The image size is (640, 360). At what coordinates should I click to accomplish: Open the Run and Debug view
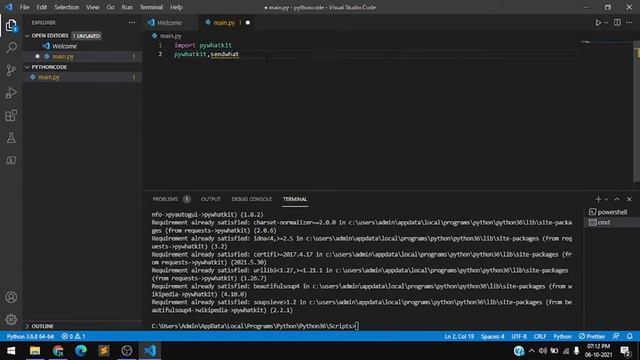(11, 93)
